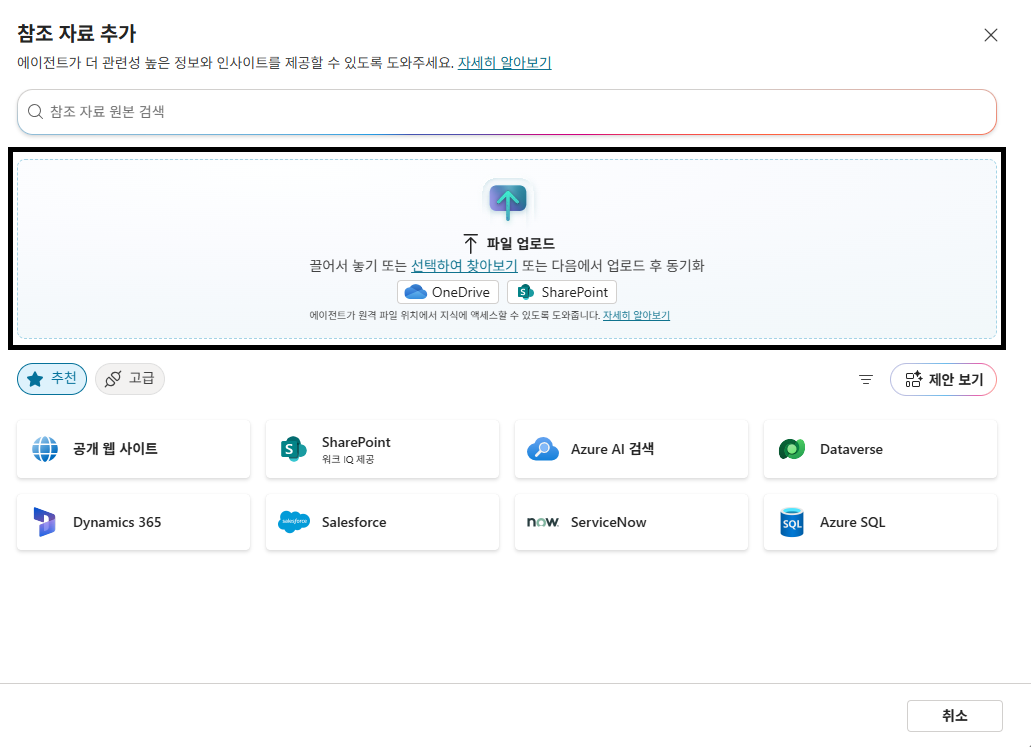
Task: Open the filter lines icon
Action: pyautogui.click(x=866, y=379)
